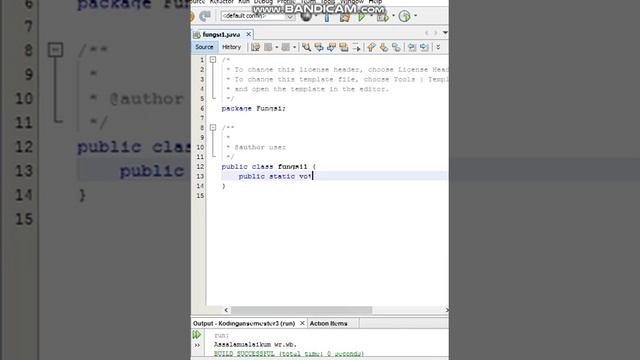Viewport: 640px width, 360px height.
Task: Select the History view button
Action: coord(231,47)
